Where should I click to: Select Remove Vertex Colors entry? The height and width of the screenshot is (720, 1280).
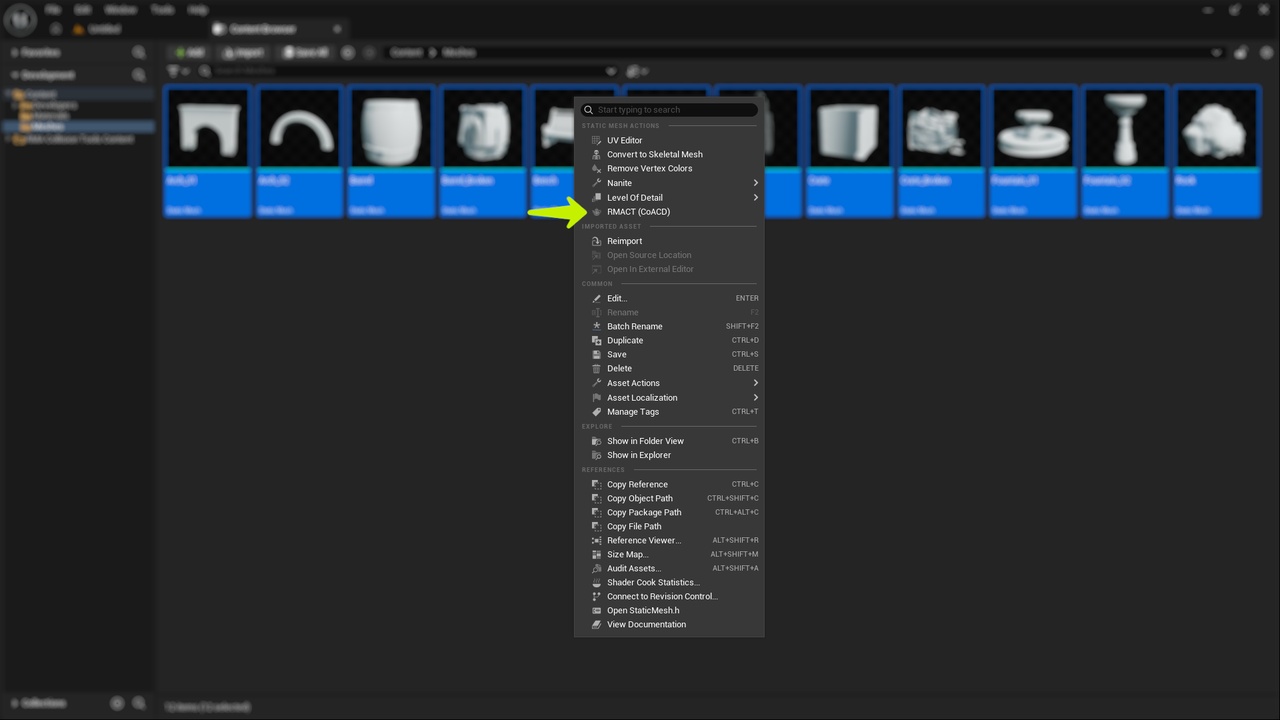pyautogui.click(x=669, y=168)
